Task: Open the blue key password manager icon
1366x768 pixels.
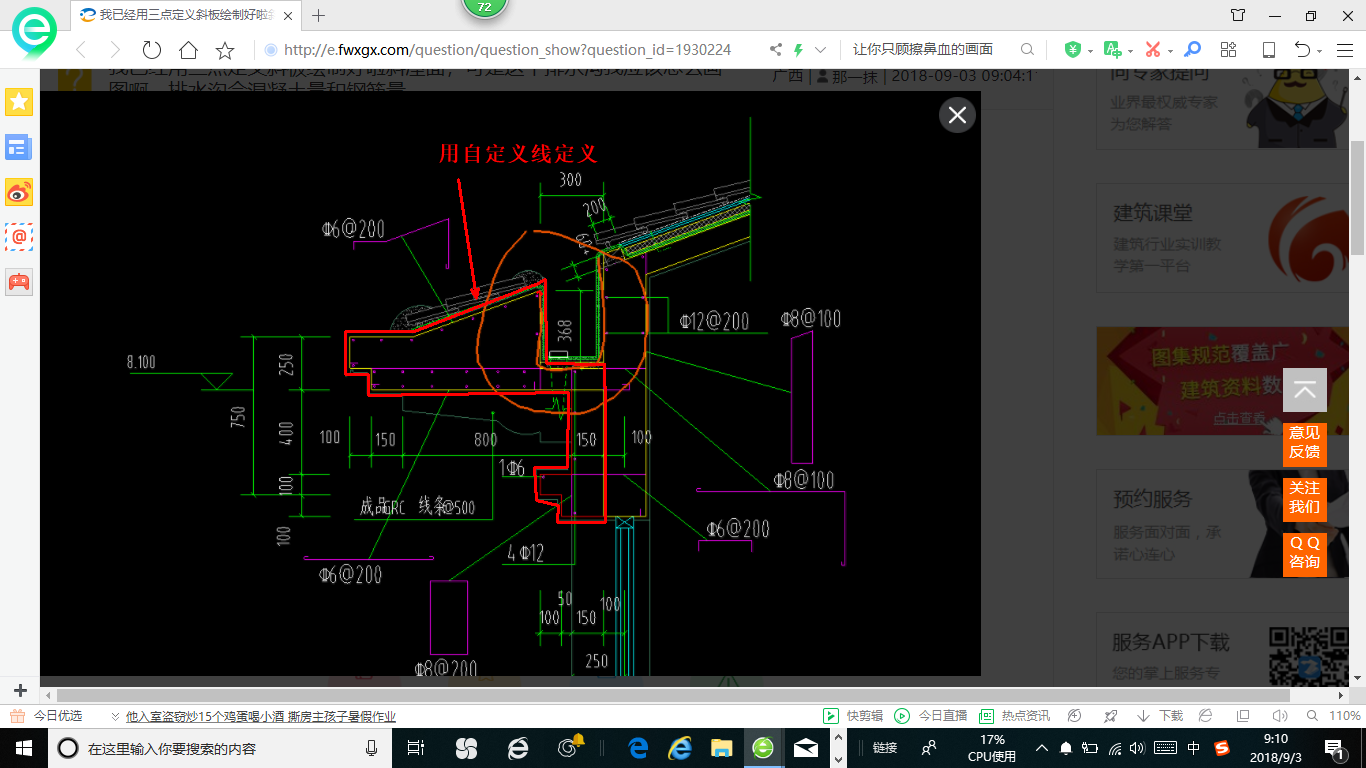Action: pyautogui.click(x=1192, y=50)
